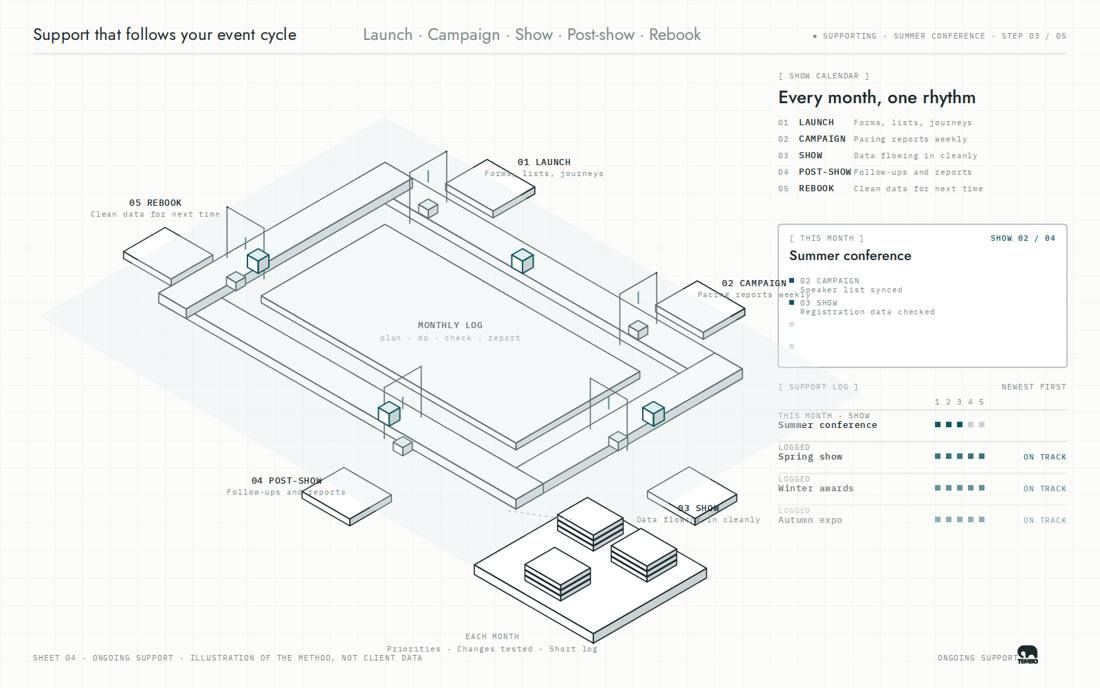This screenshot has width=1100, height=688.
Task: Select the stacked layers platform illustration
Action: (590, 570)
